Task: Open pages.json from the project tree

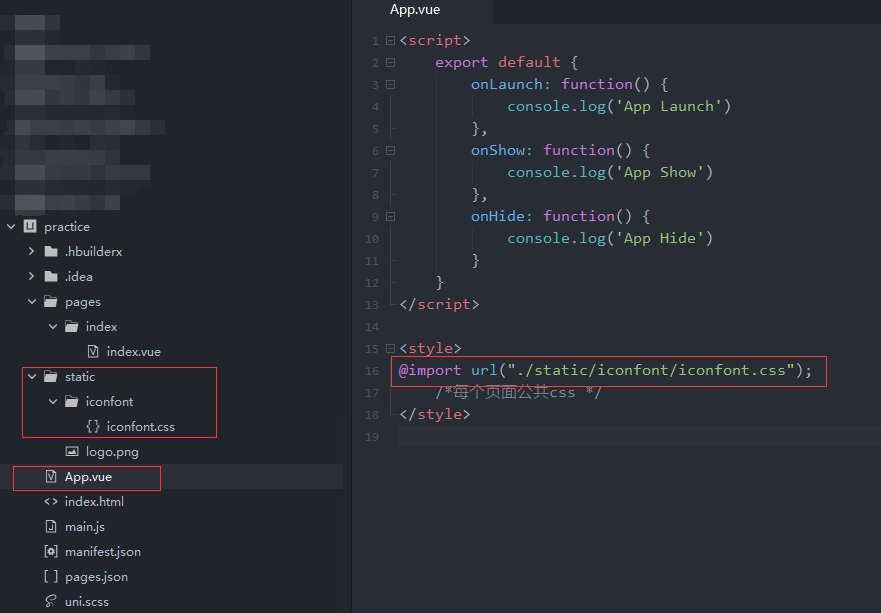Action: (97, 577)
